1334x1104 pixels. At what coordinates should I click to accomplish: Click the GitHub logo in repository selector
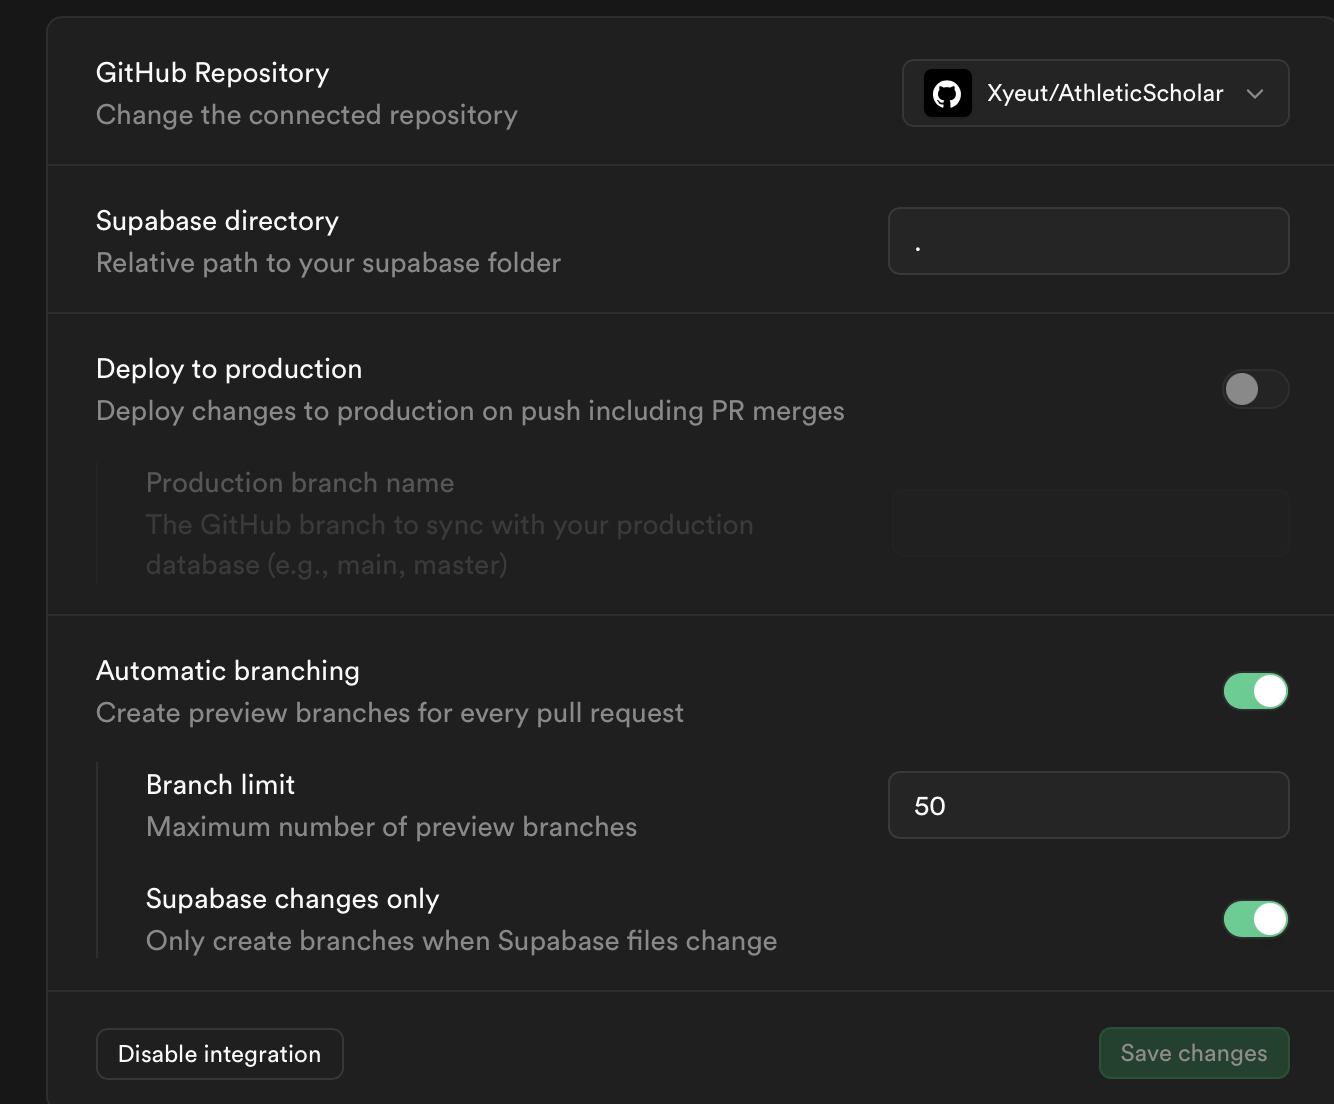[947, 94]
